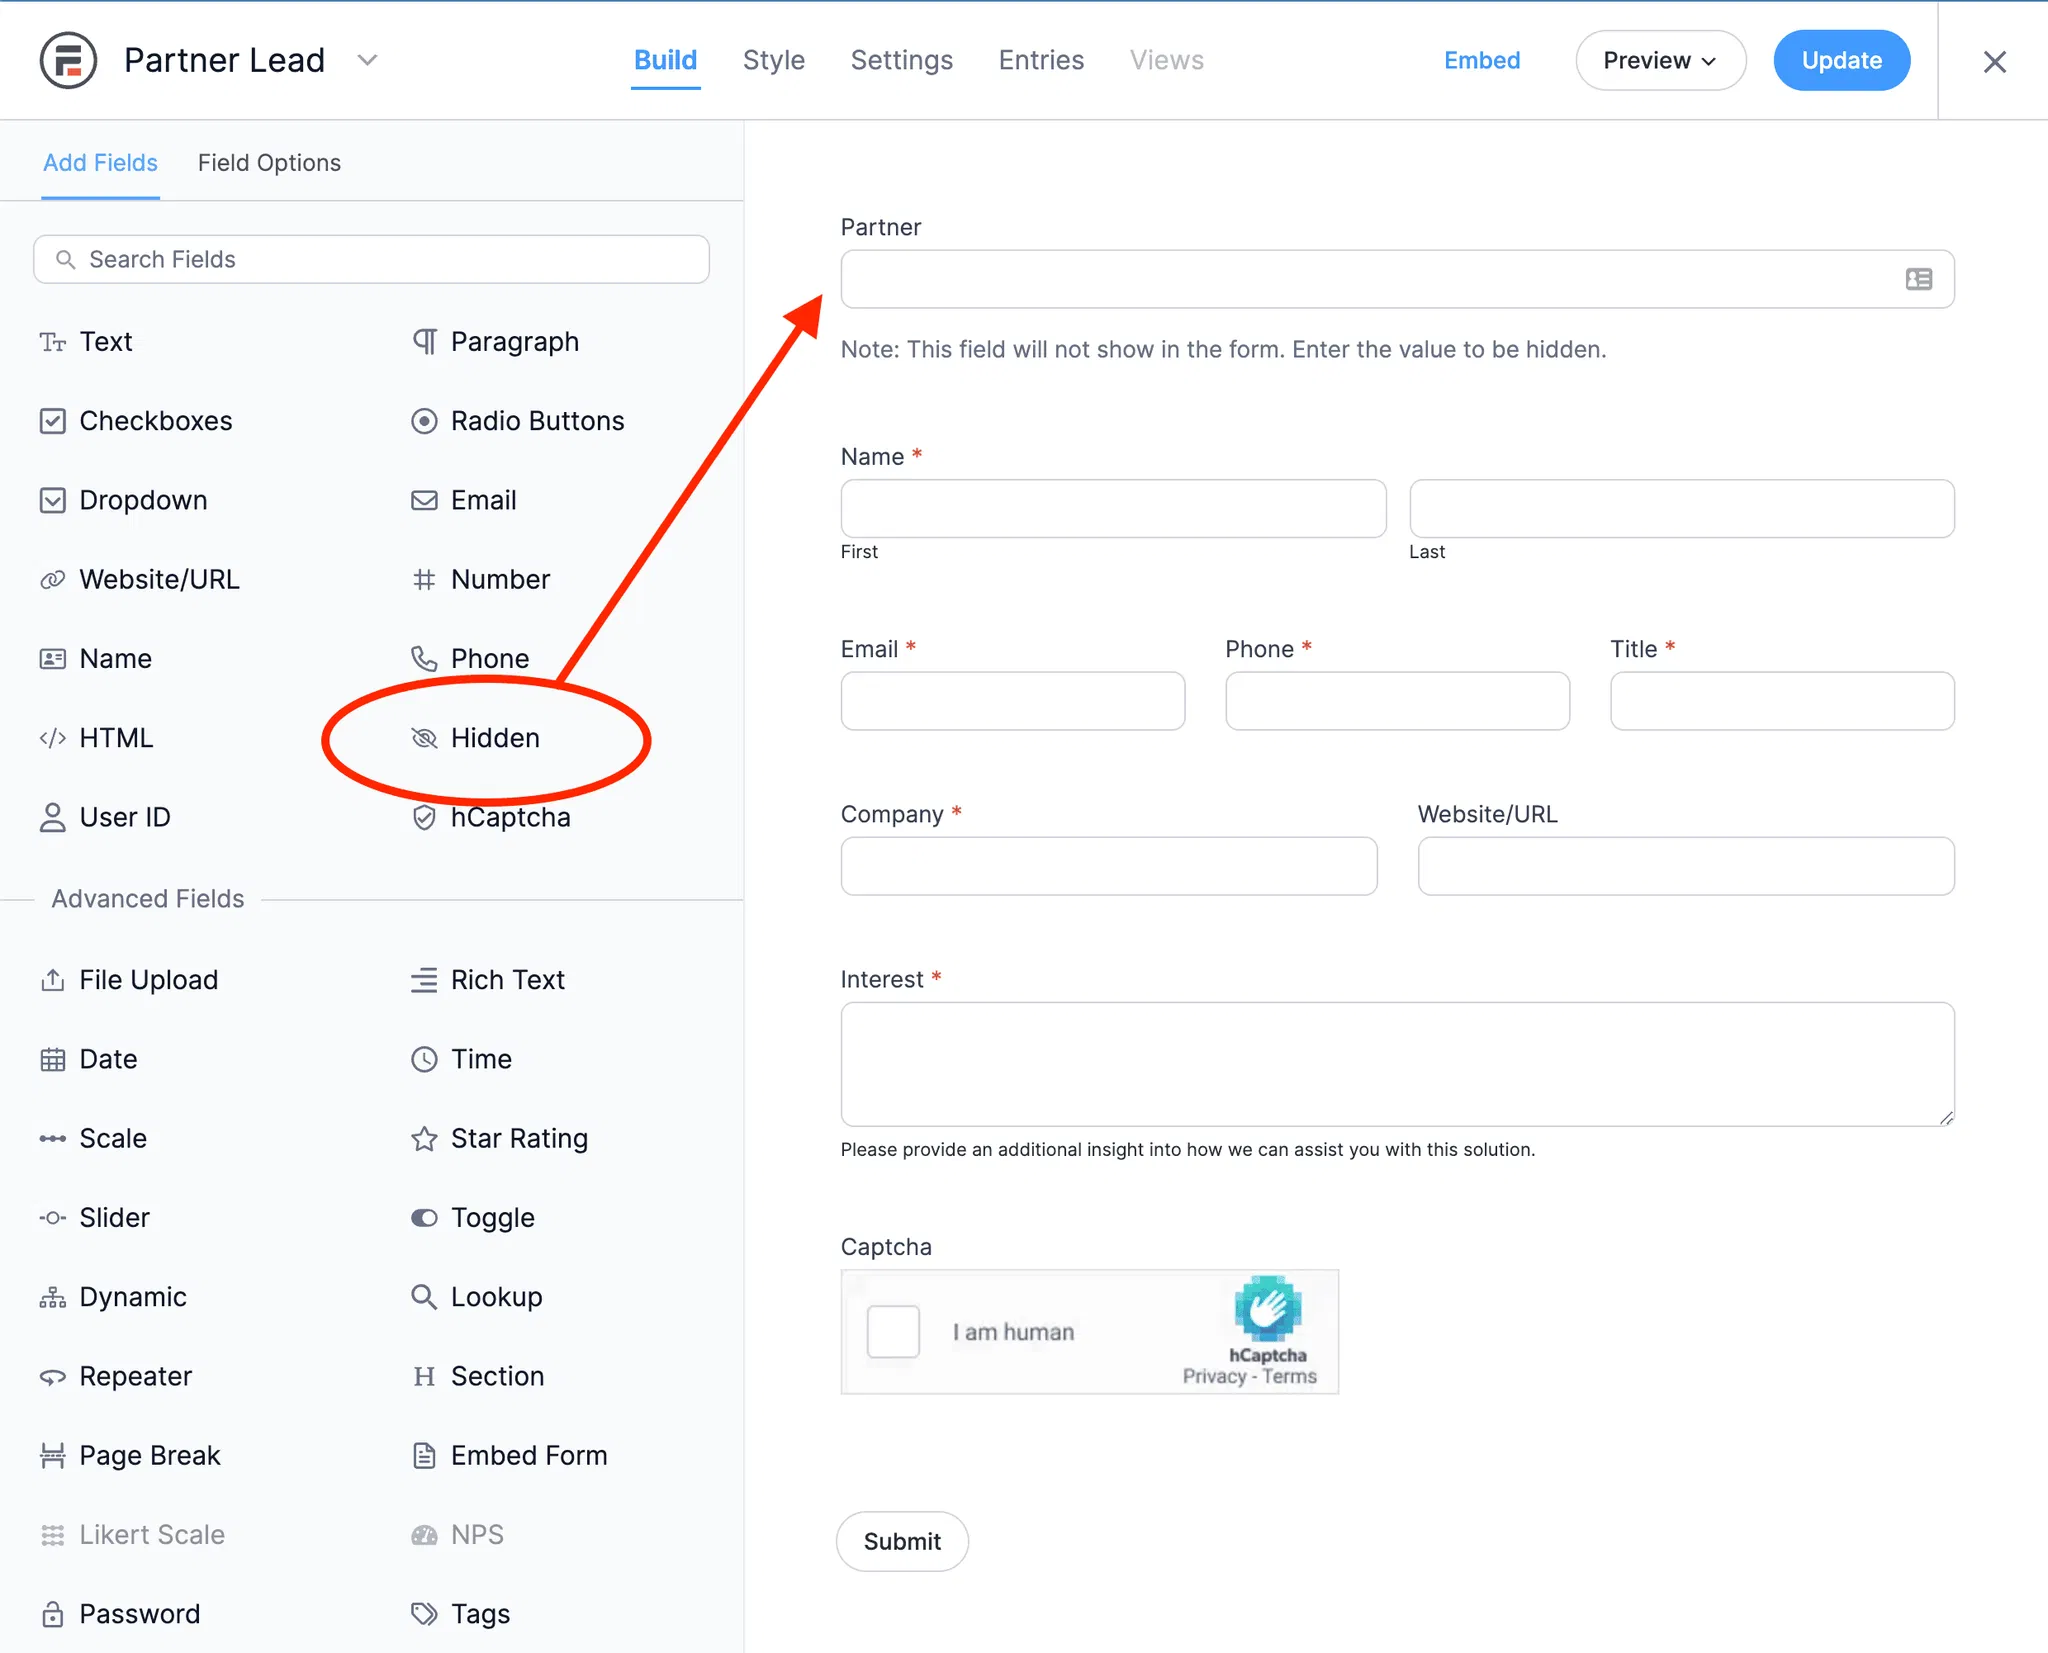This screenshot has width=2048, height=1653.
Task: Add a Password field
Action: (120, 1614)
